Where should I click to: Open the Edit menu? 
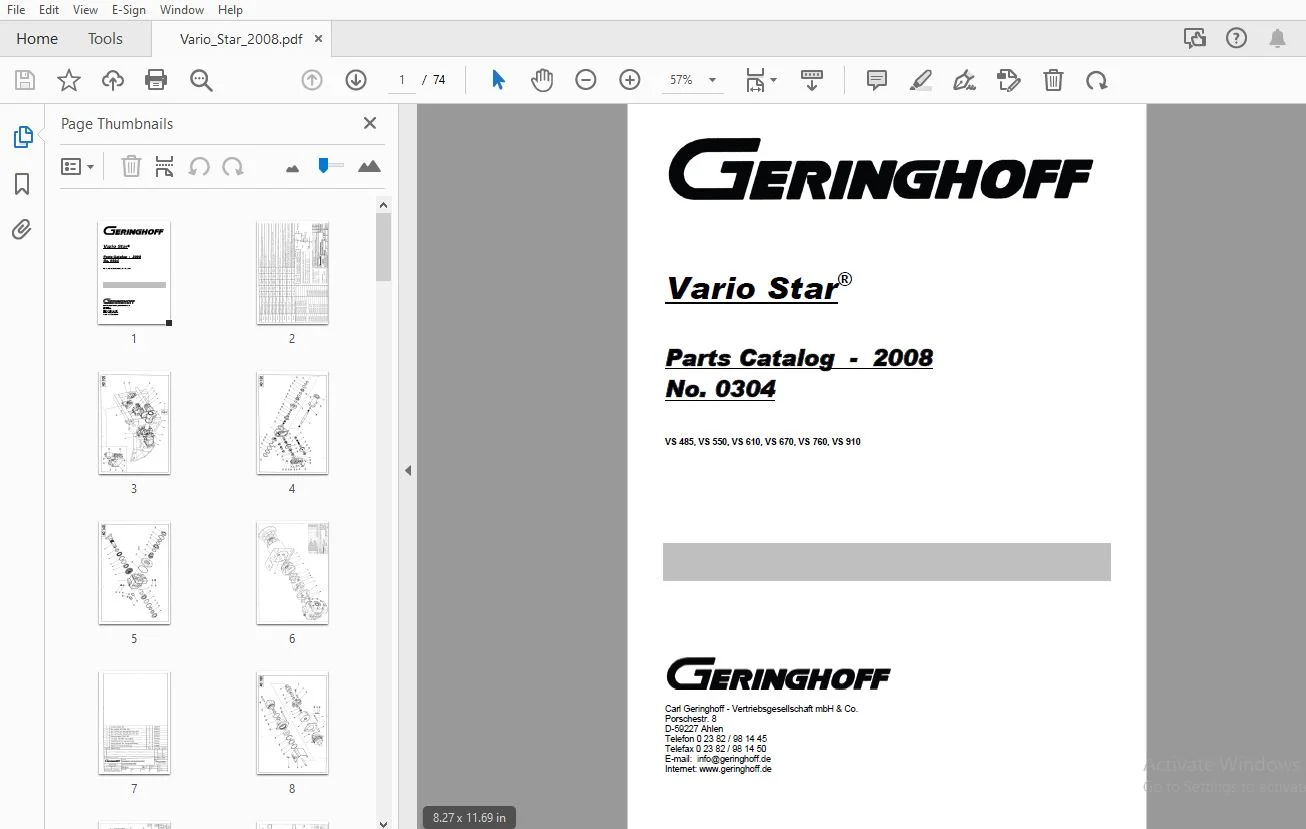pyautogui.click(x=49, y=9)
